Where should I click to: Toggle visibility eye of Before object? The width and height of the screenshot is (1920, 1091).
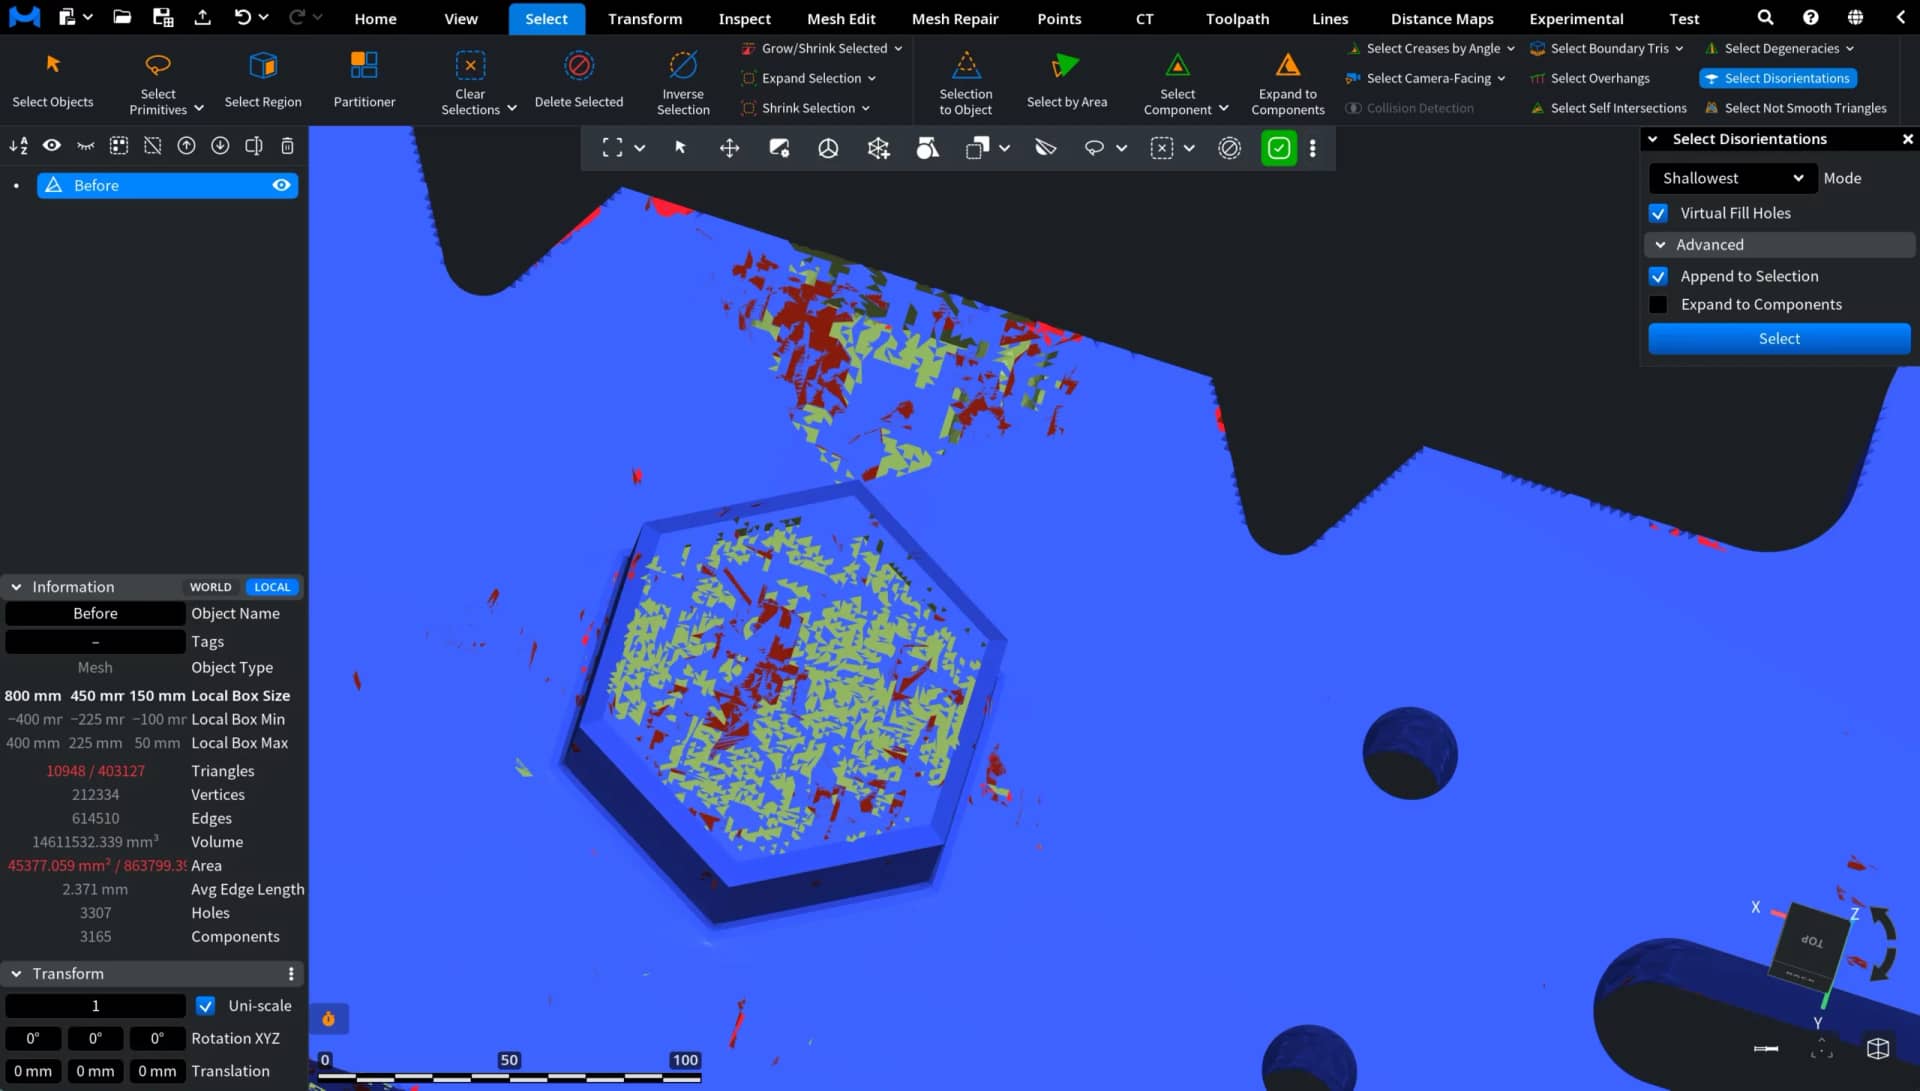tap(282, 185)
